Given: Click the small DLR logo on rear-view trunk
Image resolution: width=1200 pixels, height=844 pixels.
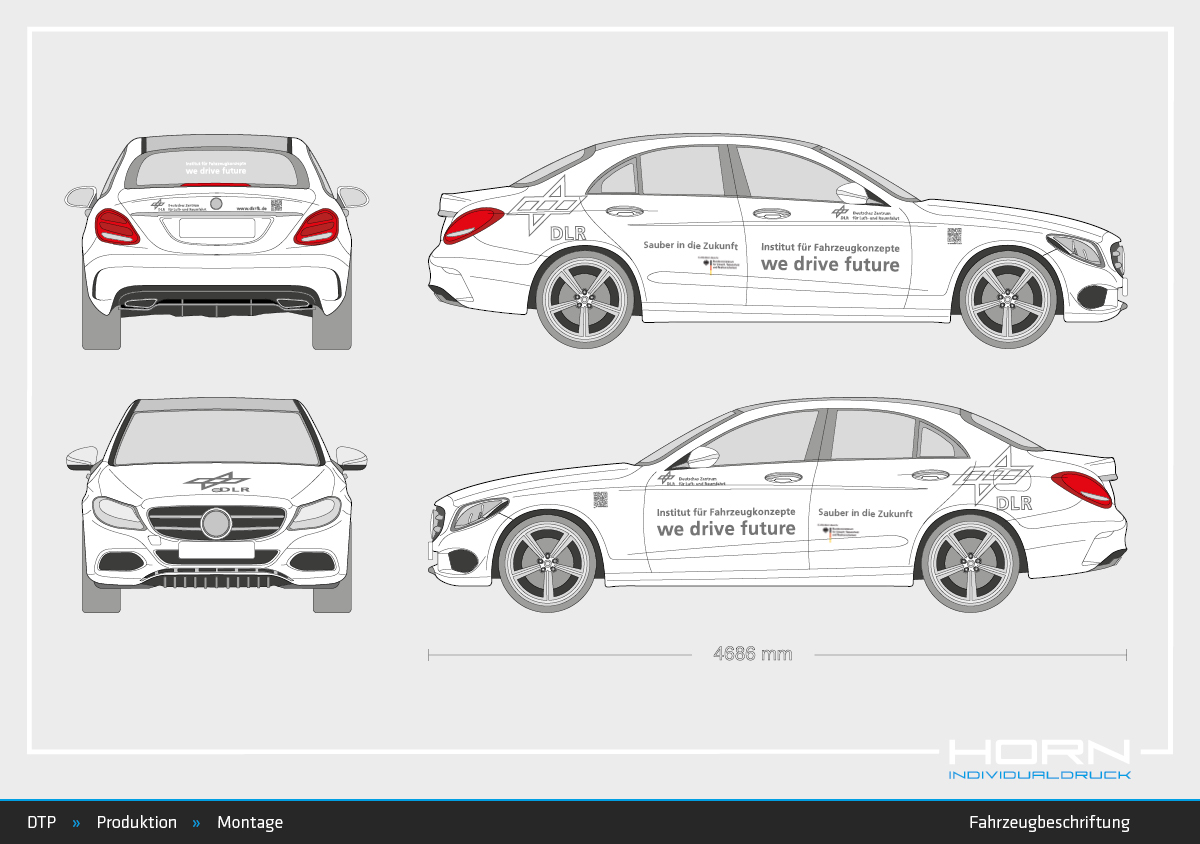Looking at the screenshot, I should (x=158, y=205).
